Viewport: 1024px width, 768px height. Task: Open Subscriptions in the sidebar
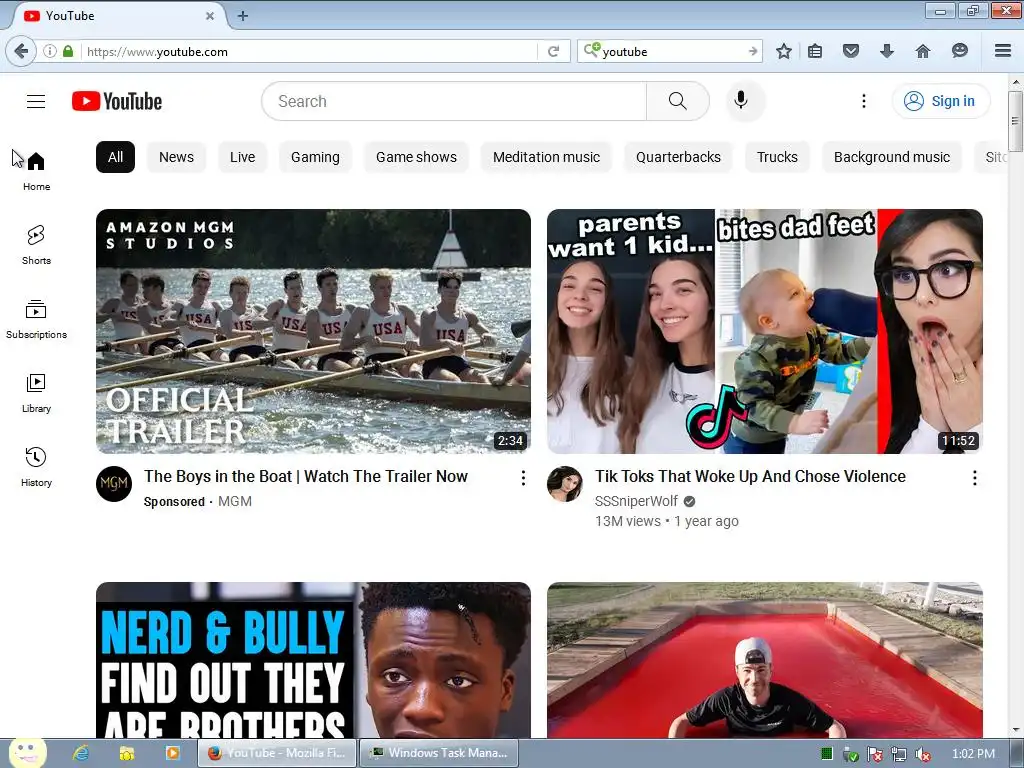36,319
